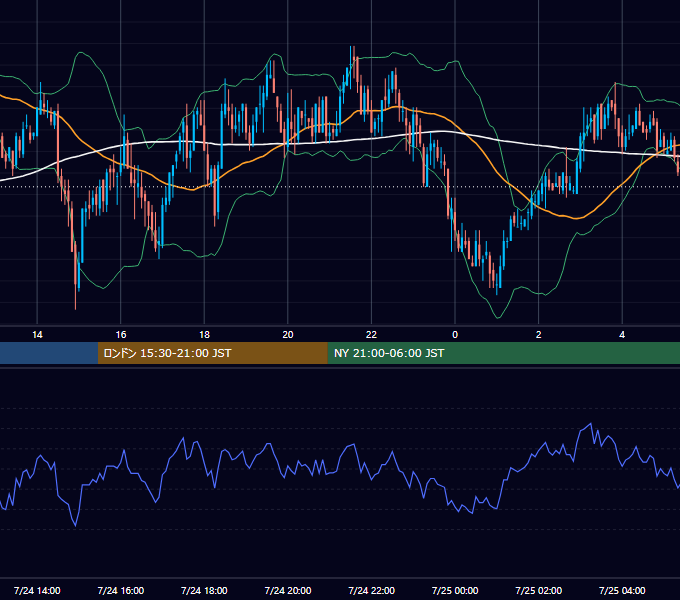680x600 pixels.
Task: Click the 18 hour label on the upper chart axis
Action: coord(204,335)
